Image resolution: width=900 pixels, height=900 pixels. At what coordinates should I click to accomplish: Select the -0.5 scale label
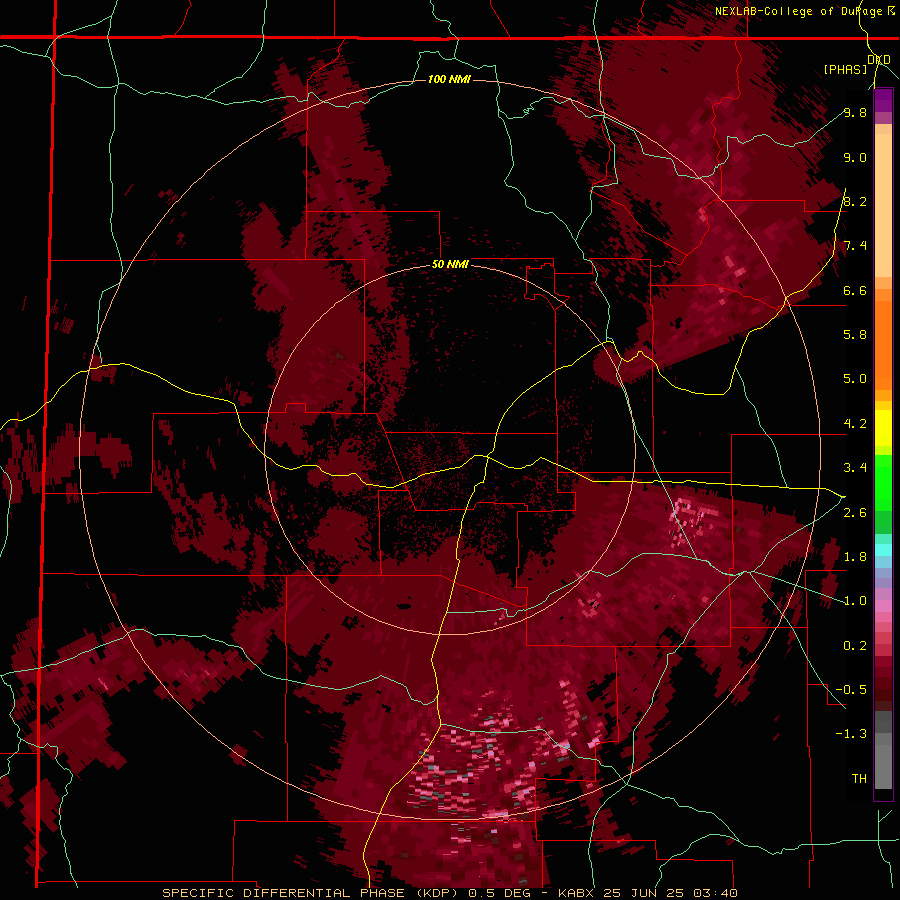(x=851, y=690)
